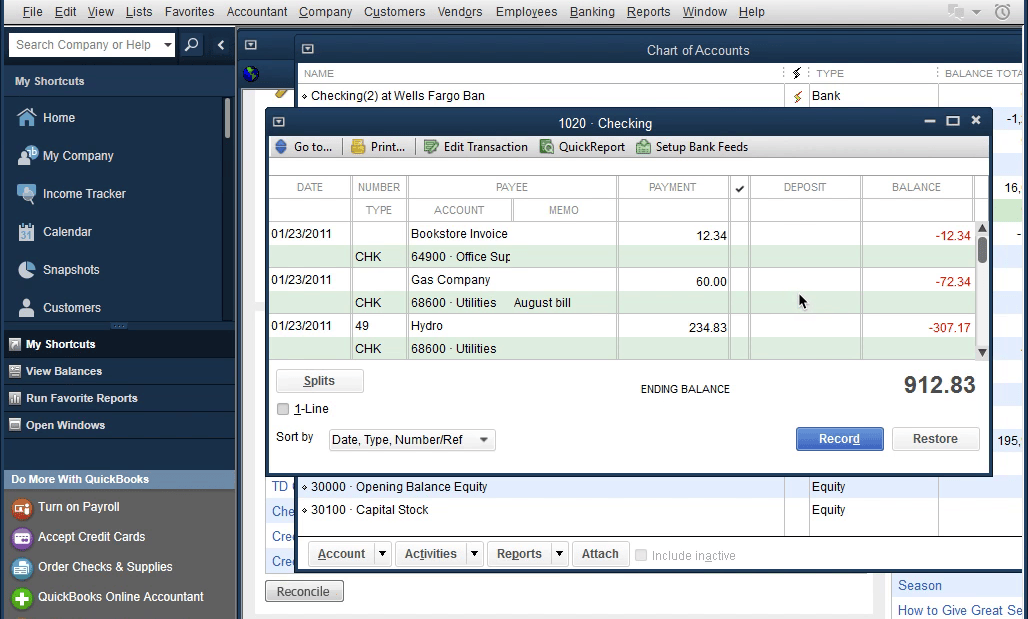Click in Search Company or Help field
This screenshot has height=619, width=1028.
tap(85, 45)
